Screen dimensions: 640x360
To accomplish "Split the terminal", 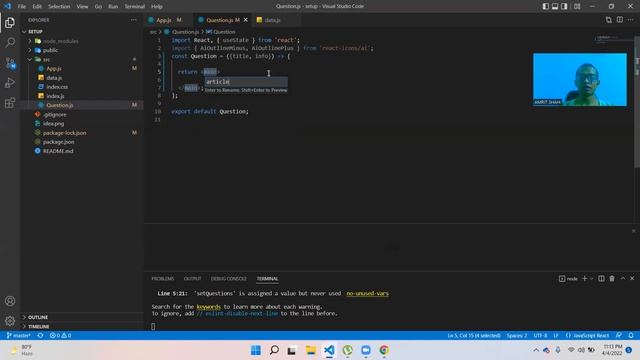I will point(601,278).
